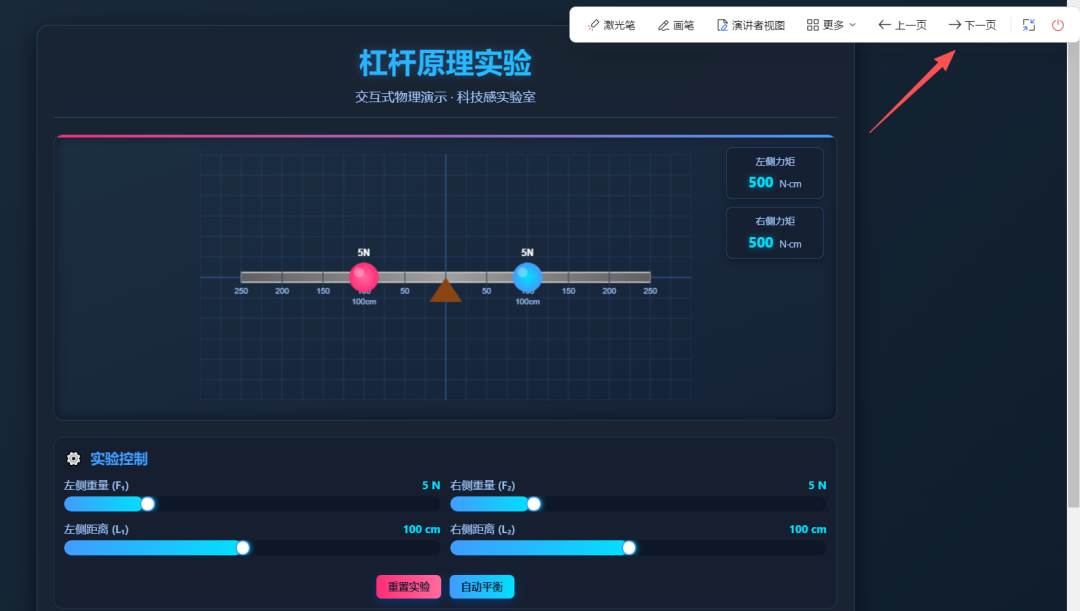Click the gear icon beside 实验控制
Screen dimensions: 1080x611
(73, 458)
